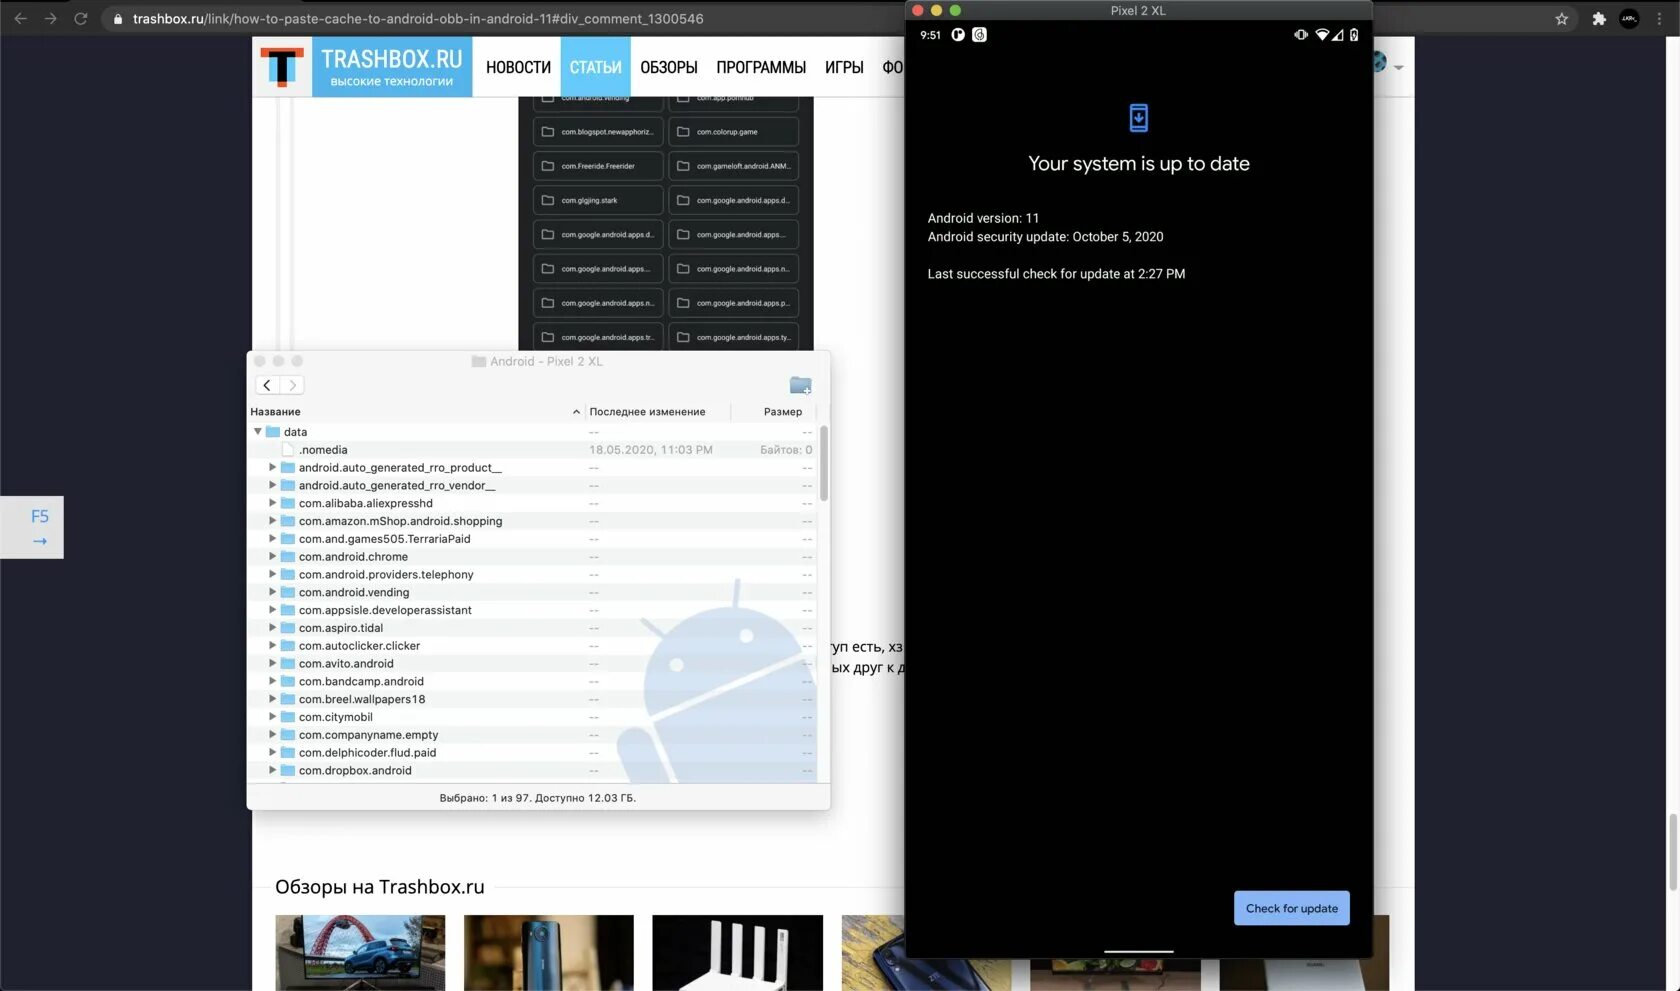Click the battery icon in Pixel status bar
The width and height of the screenshot is (1680, 991).
[1354, 35]
